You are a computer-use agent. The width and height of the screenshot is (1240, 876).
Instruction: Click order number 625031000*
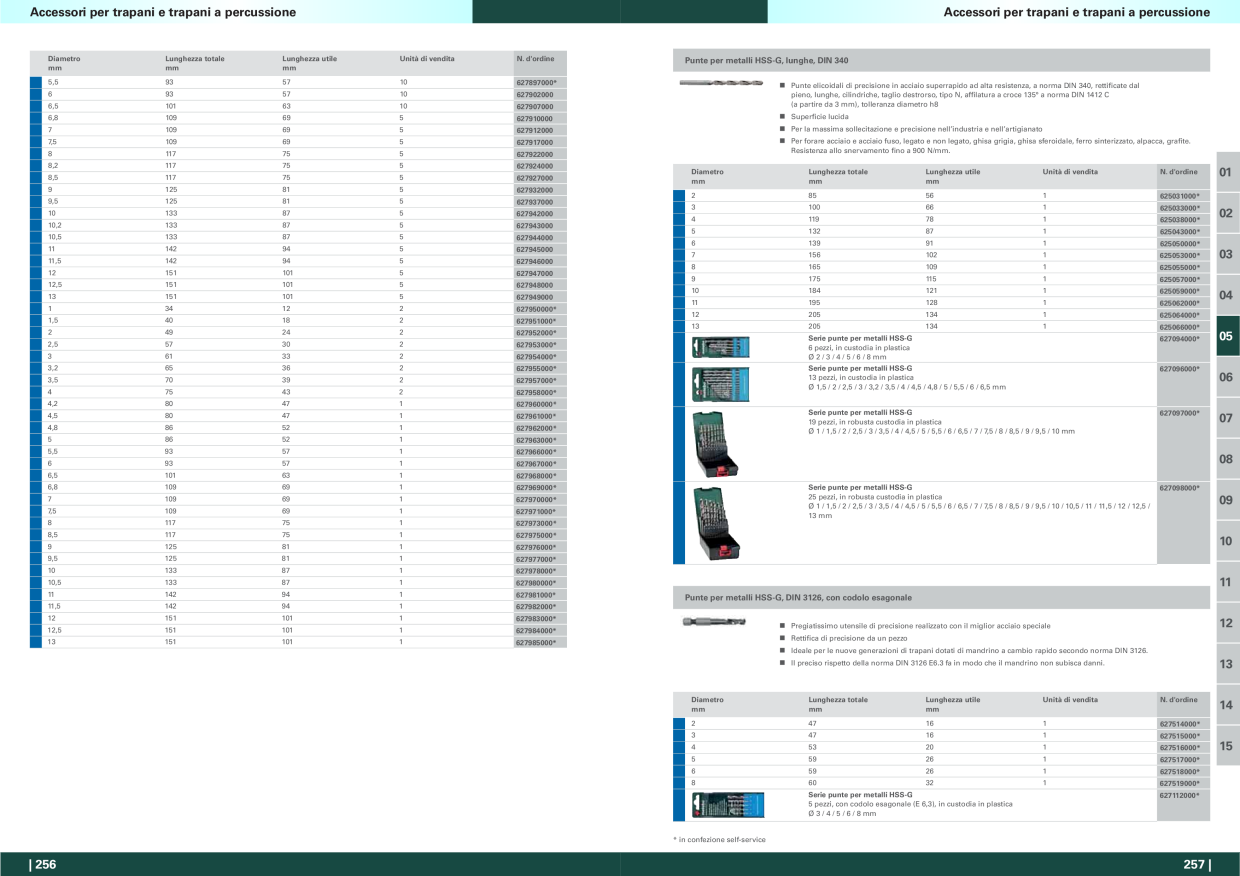[x=1179, y=196]
